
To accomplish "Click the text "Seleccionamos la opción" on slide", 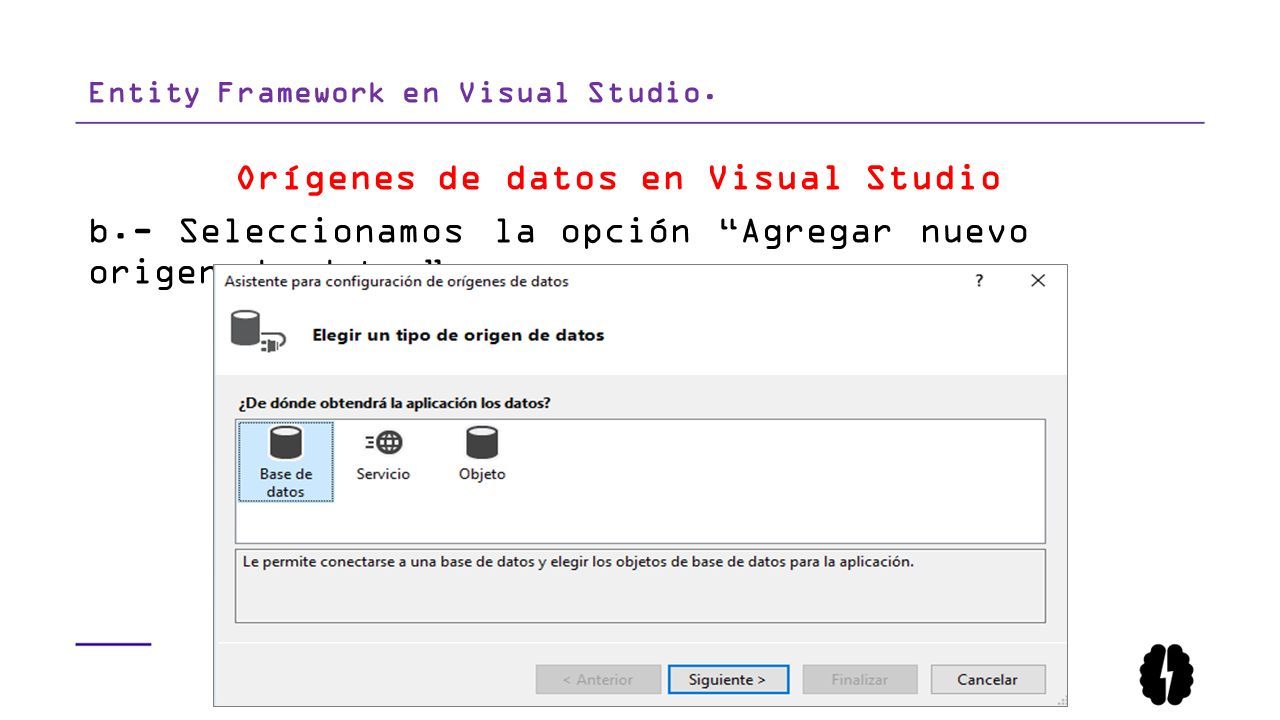I will tap(427, 232).
